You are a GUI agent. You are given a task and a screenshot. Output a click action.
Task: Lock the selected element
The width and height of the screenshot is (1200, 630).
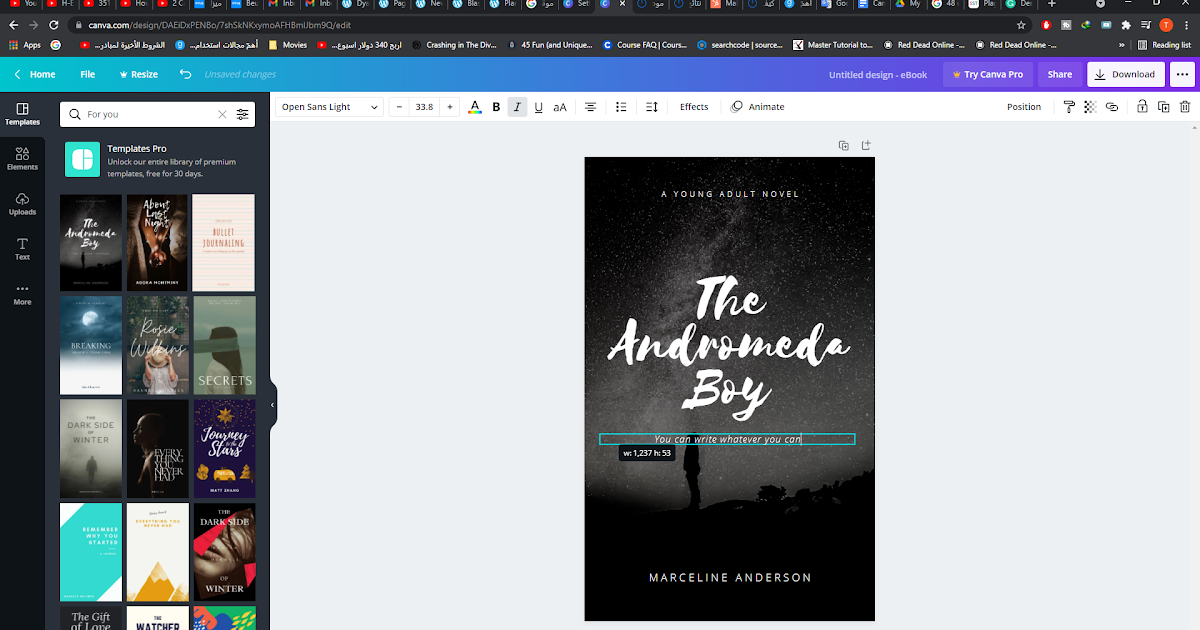tap(1142, 107)
